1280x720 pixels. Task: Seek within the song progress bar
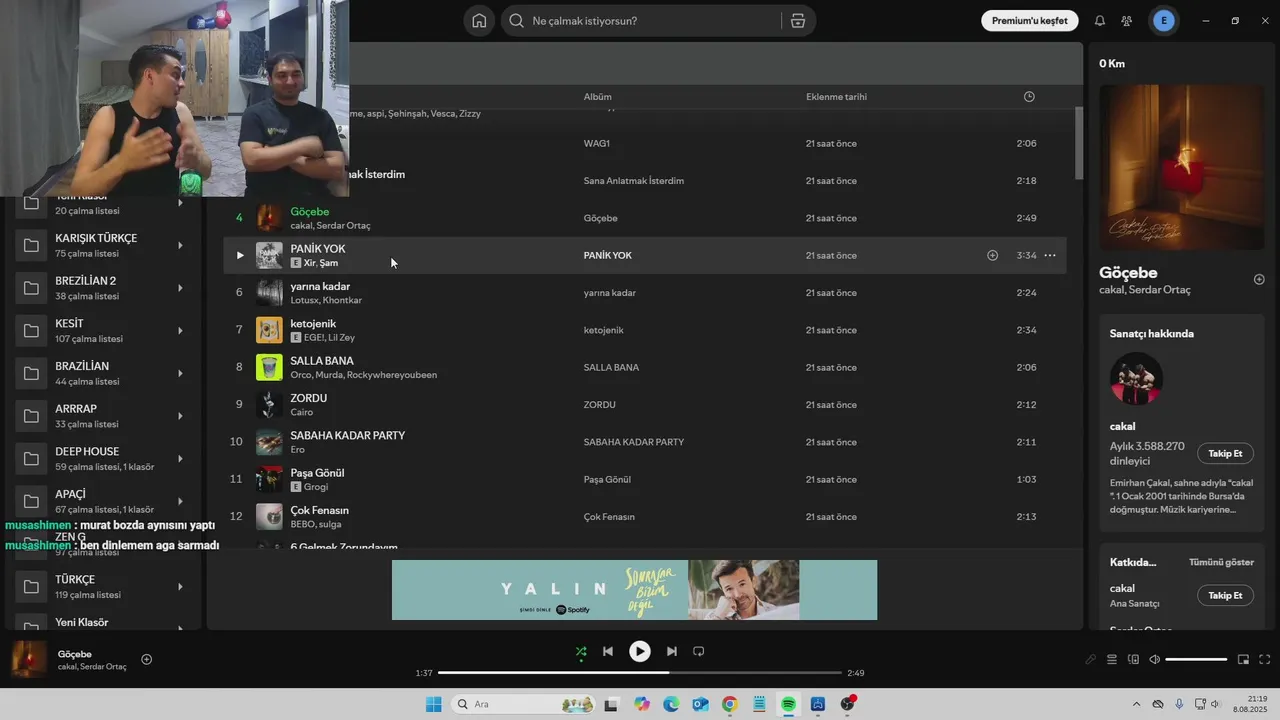(x=640, y=673)
